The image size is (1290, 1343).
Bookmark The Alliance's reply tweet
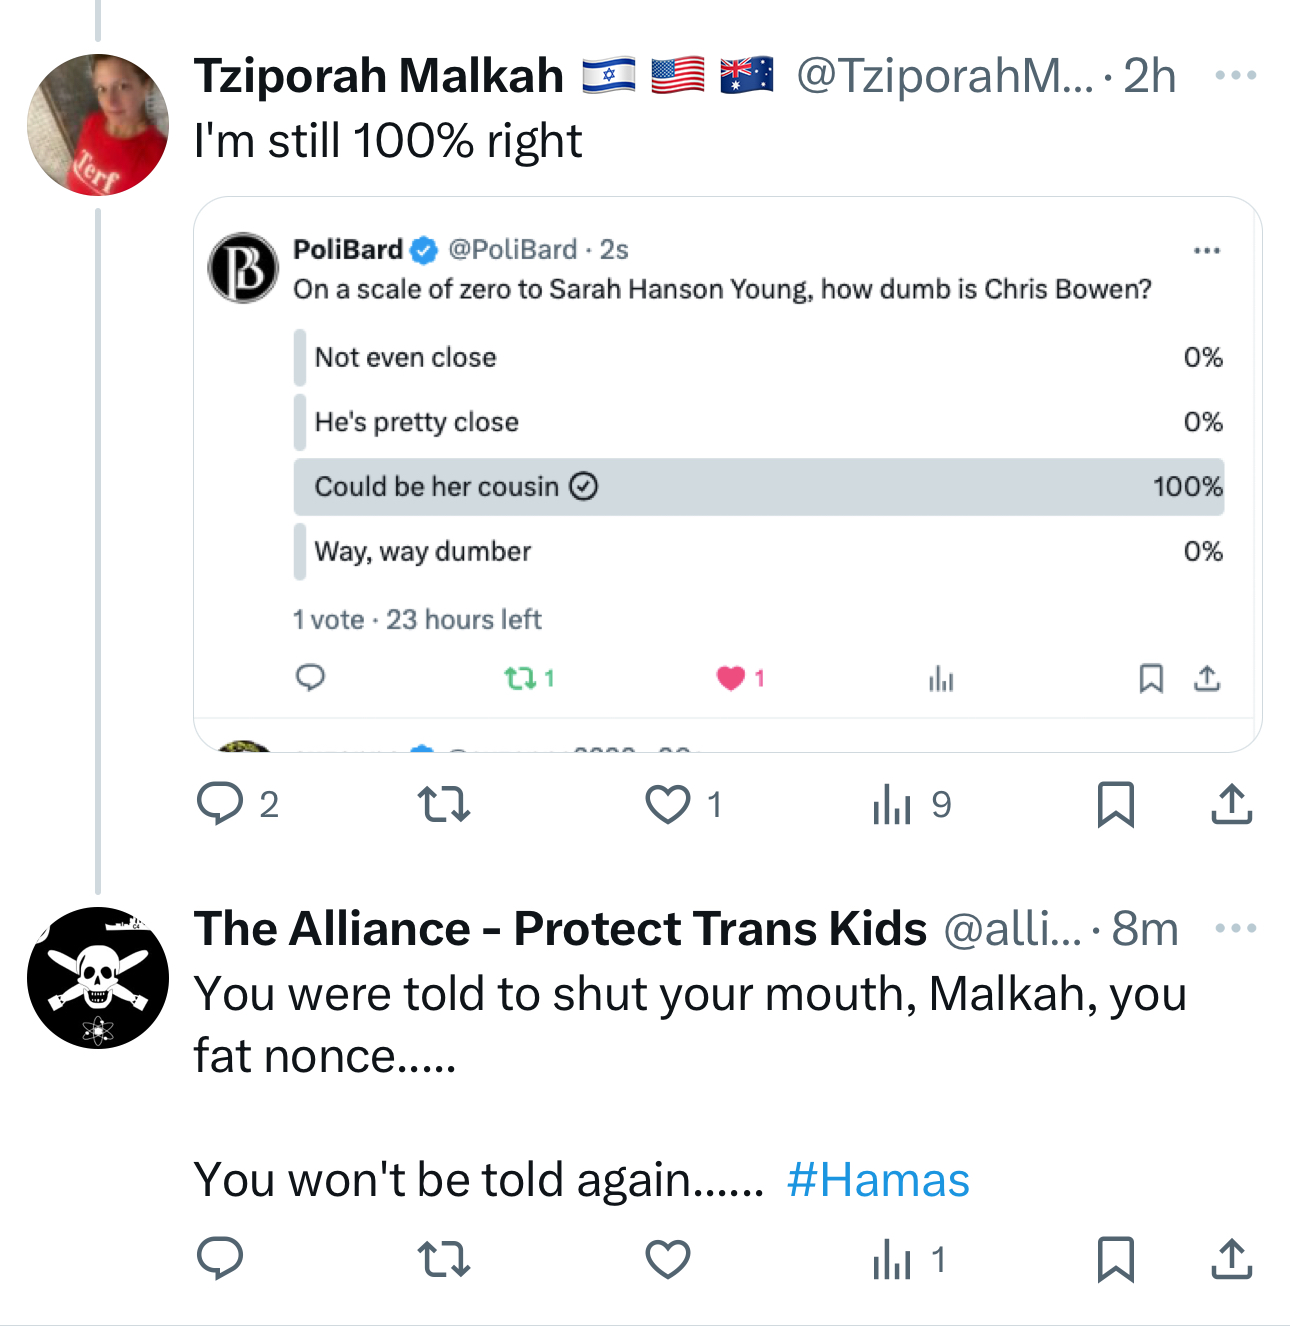coord(1115,1259)
